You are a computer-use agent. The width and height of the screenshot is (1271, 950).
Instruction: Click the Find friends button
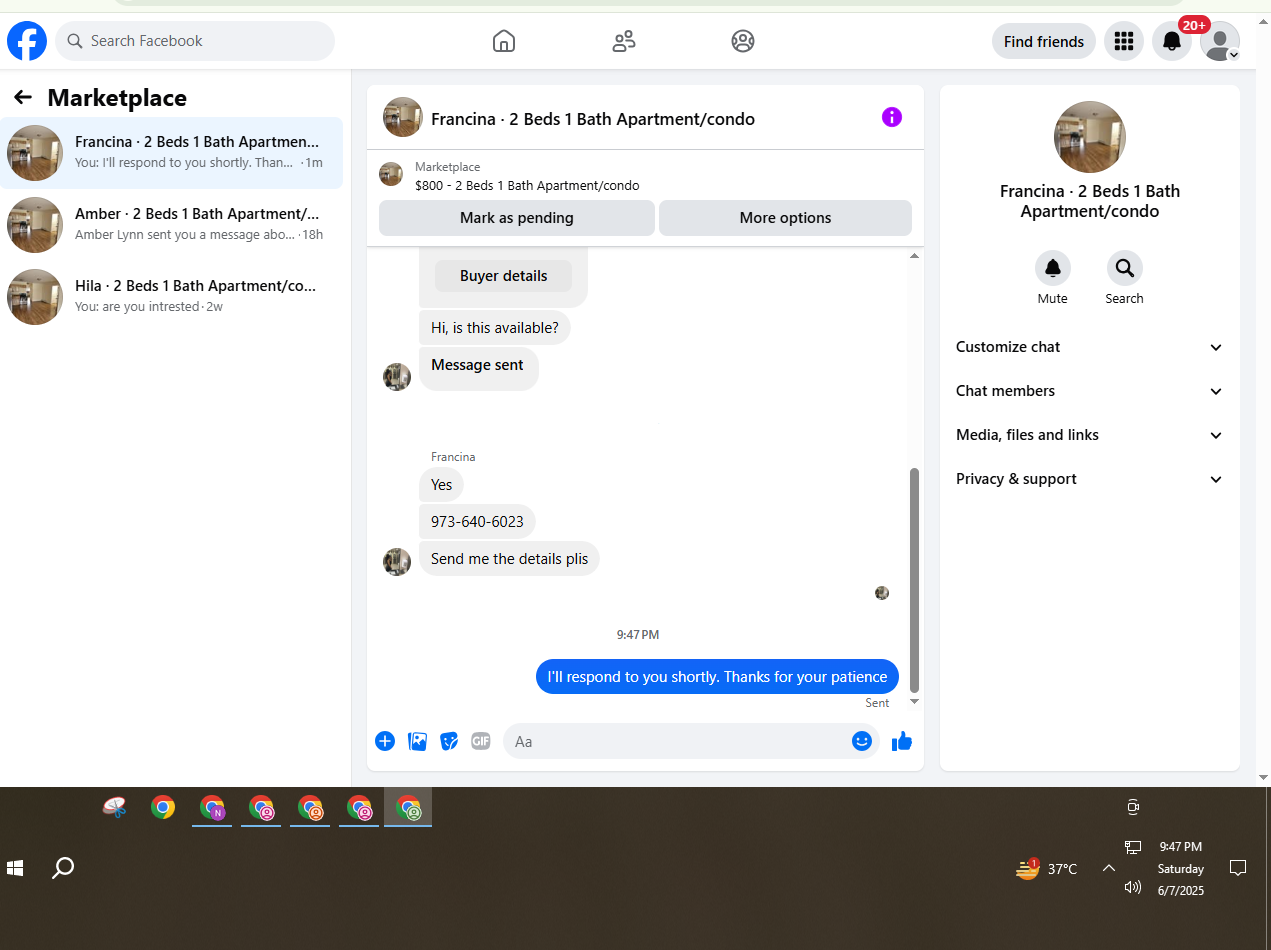point(1044,41)
